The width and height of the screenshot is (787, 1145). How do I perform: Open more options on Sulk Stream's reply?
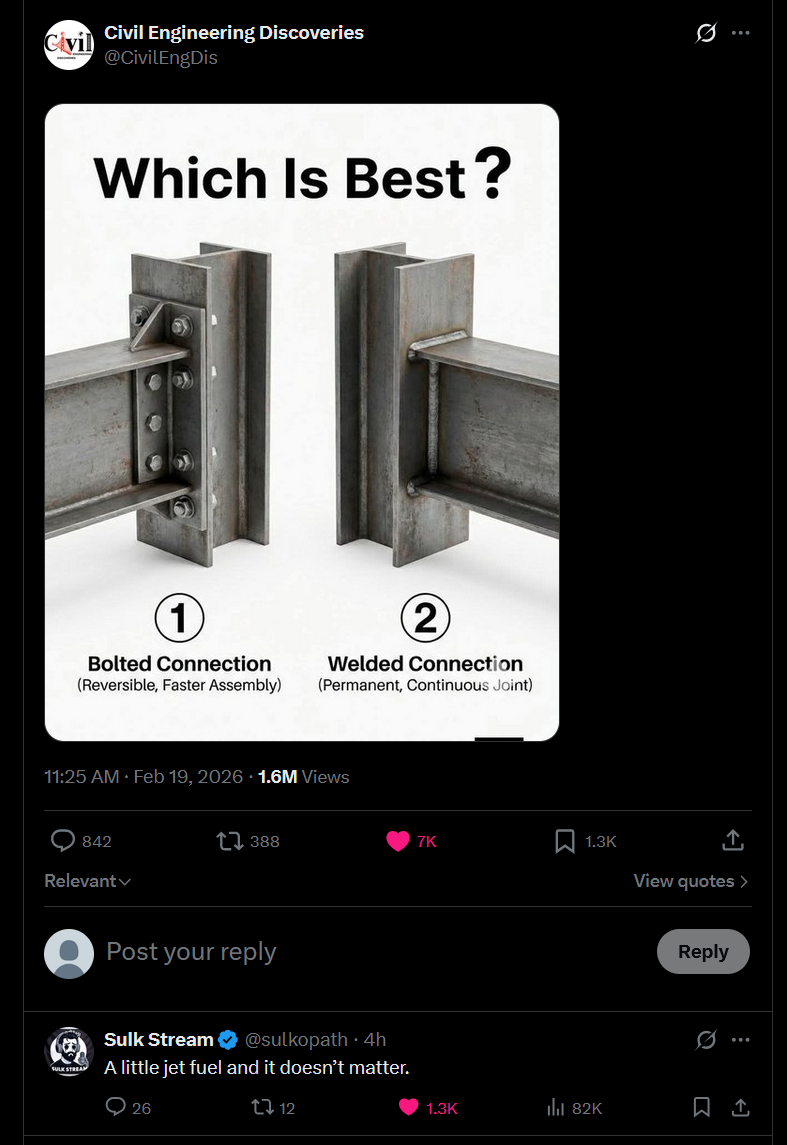[740, 1040]
